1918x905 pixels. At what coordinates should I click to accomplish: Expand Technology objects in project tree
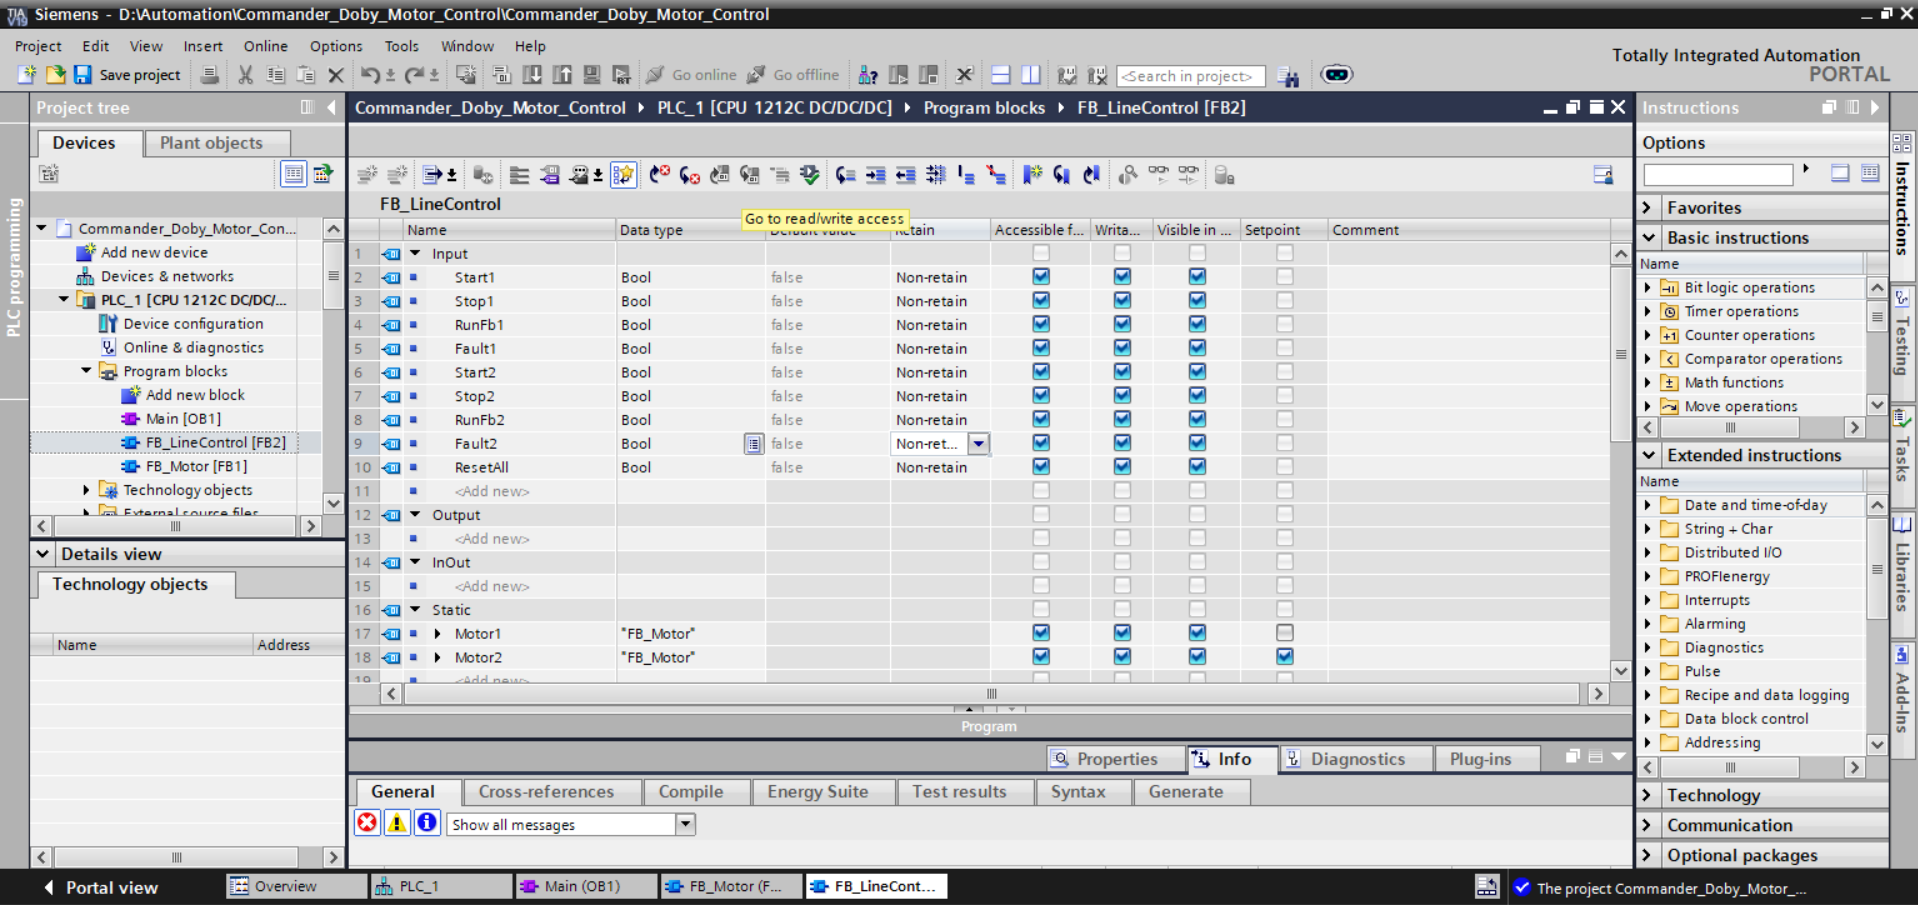coord(86,490)
